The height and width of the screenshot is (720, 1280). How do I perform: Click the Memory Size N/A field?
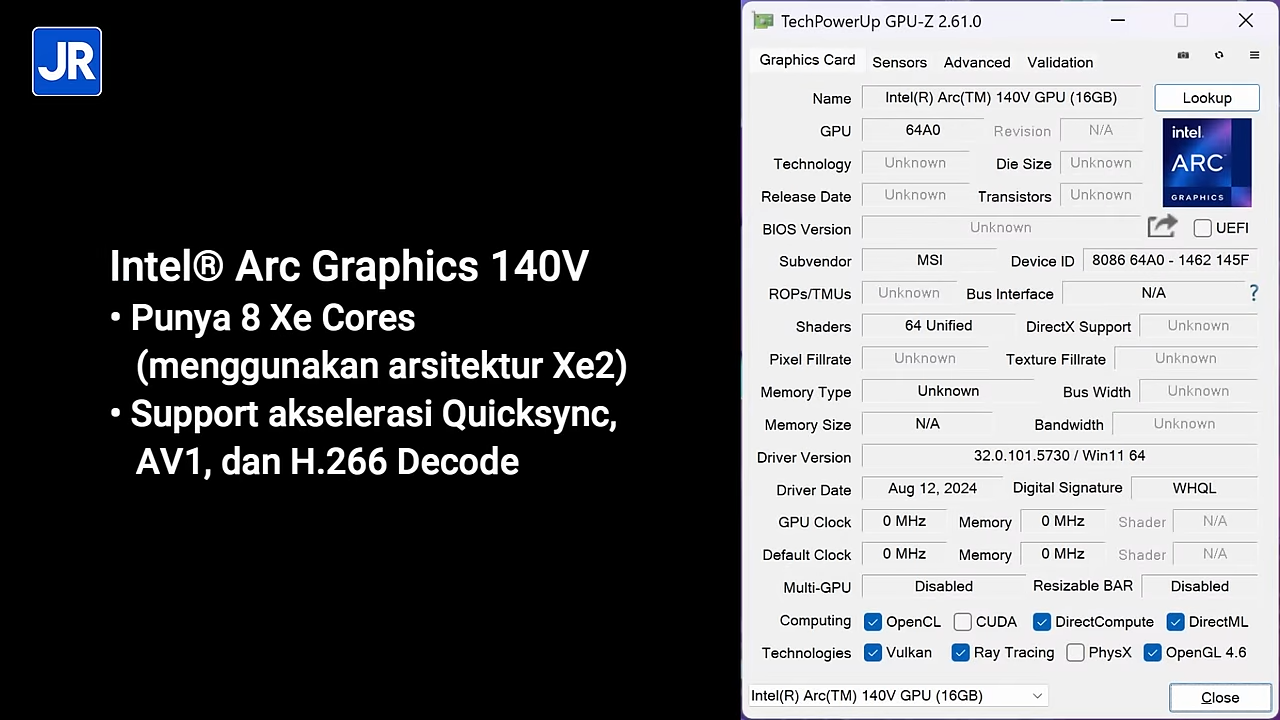[x=927, y=424]
